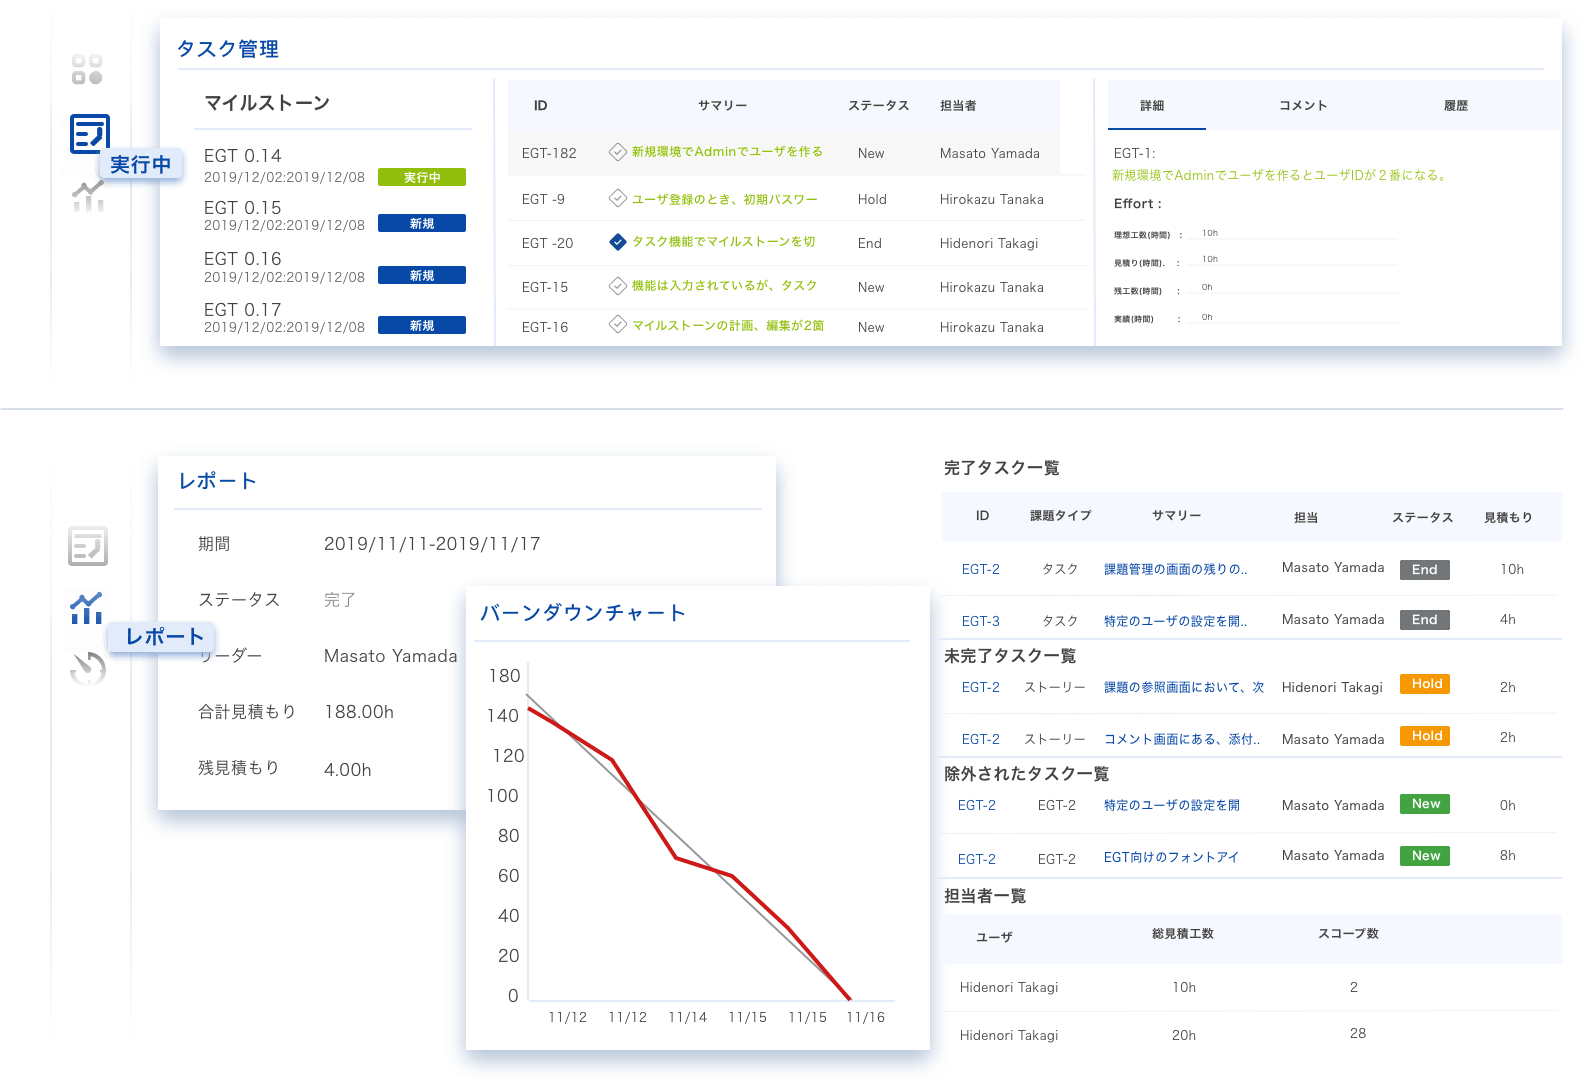Select the history clock icon in lower sidebar
Image resolution: width=1584 pixels, height=1082 pixels.
tap(88, 667)
